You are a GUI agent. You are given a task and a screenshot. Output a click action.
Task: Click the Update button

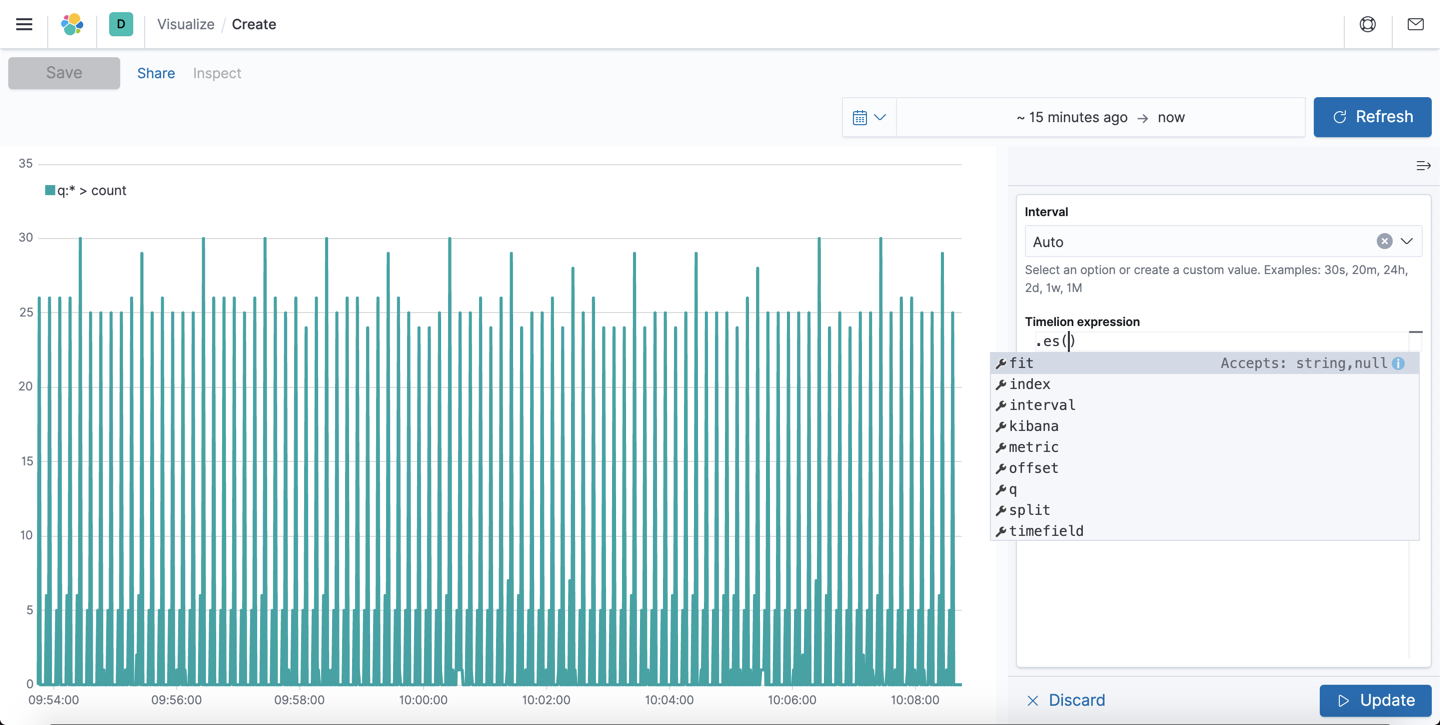tap(1375, 700)
